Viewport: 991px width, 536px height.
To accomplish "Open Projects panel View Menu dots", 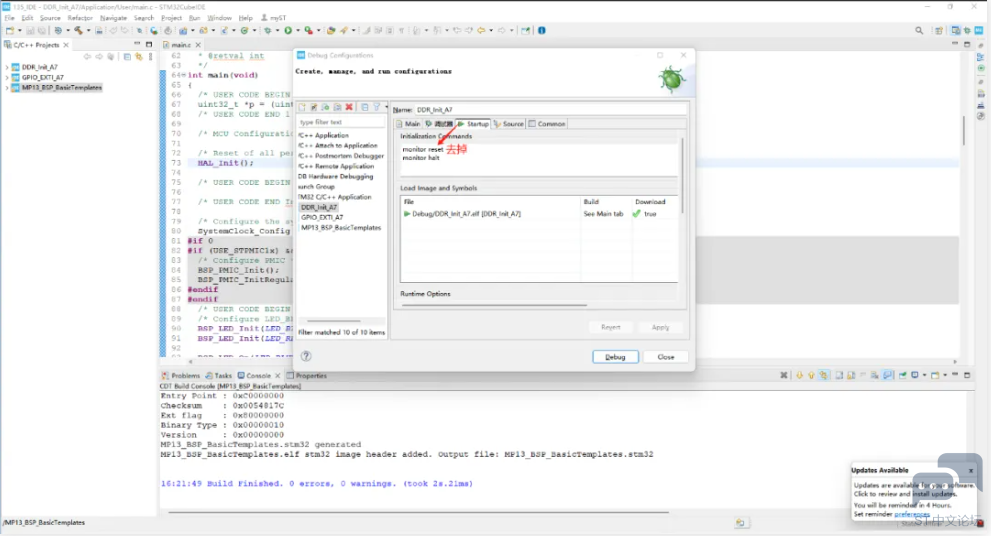I will (x=150, y=57).
